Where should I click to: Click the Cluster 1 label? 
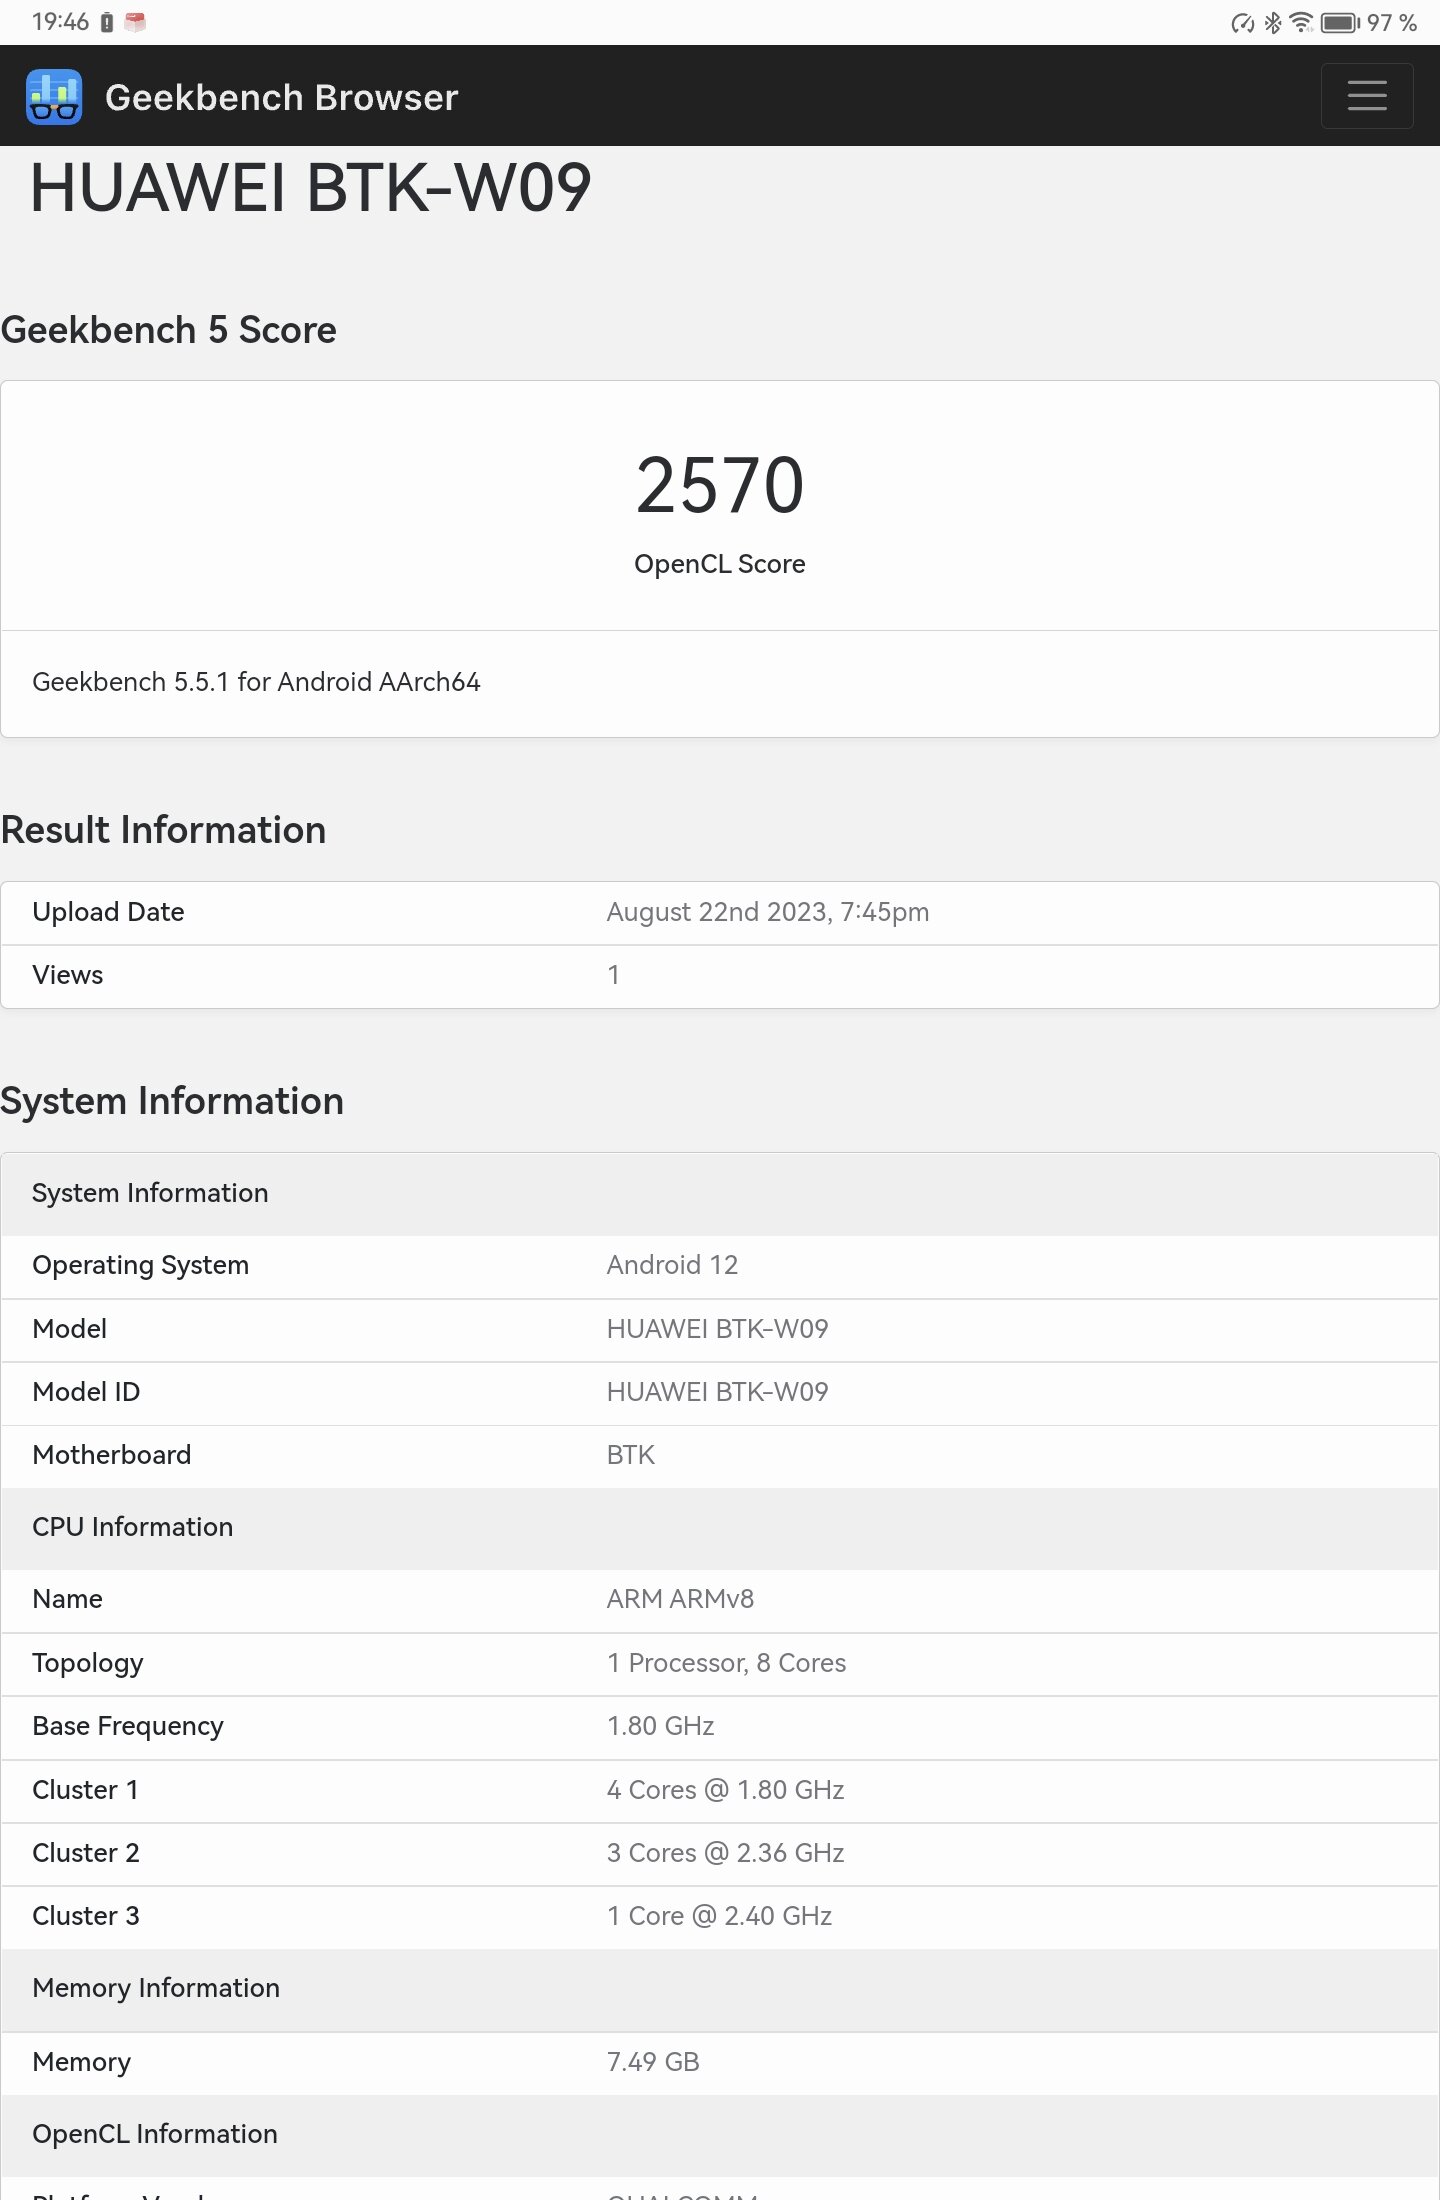pyautogui.click(x=85, y=1790)
